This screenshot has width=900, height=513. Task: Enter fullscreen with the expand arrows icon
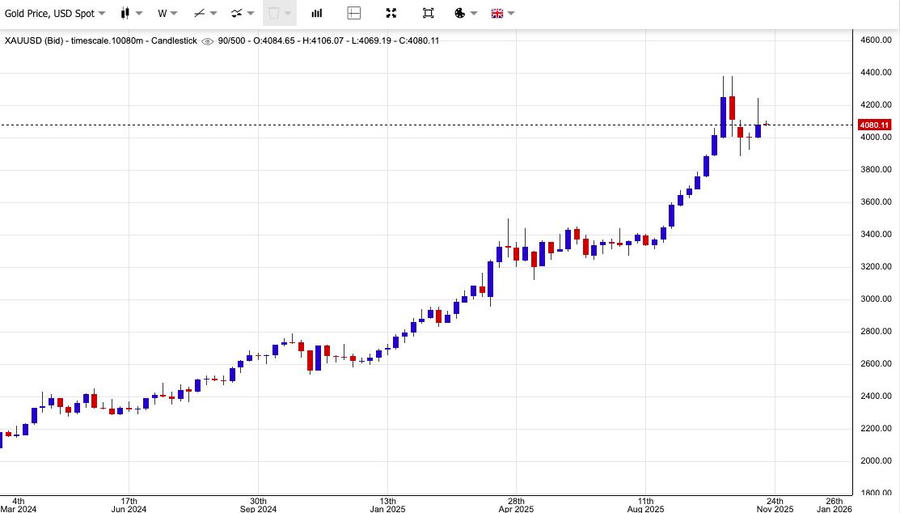pos(391,14)
